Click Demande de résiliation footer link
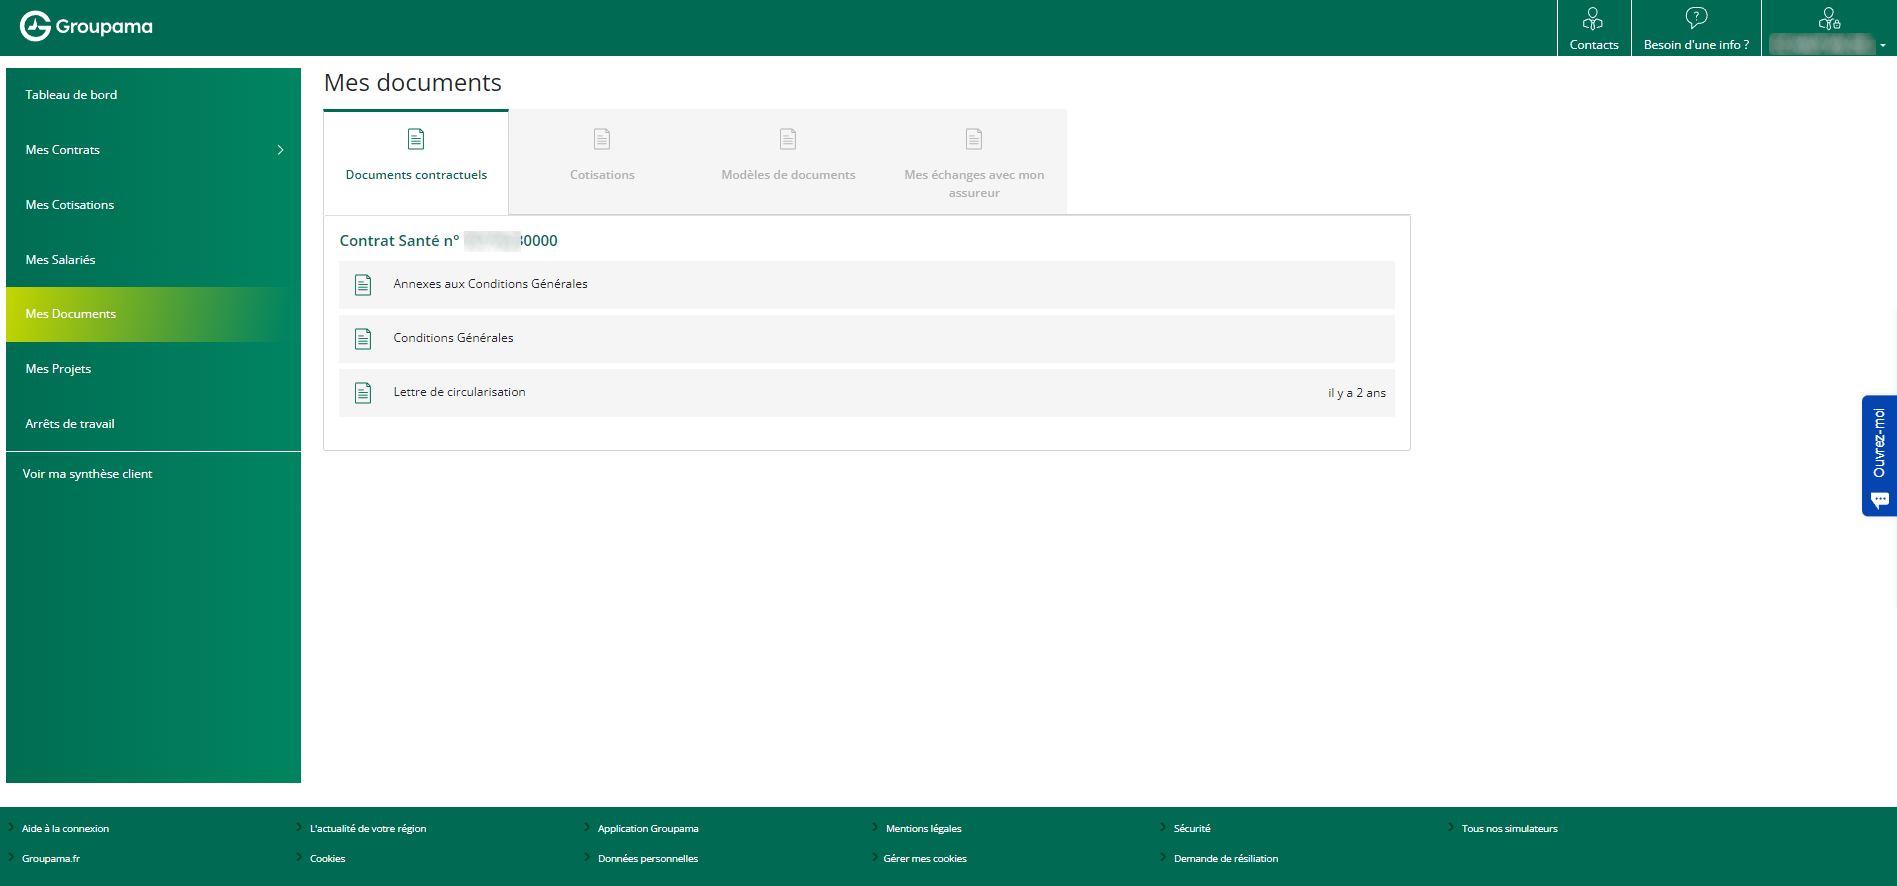 [x=1226, y=859]
